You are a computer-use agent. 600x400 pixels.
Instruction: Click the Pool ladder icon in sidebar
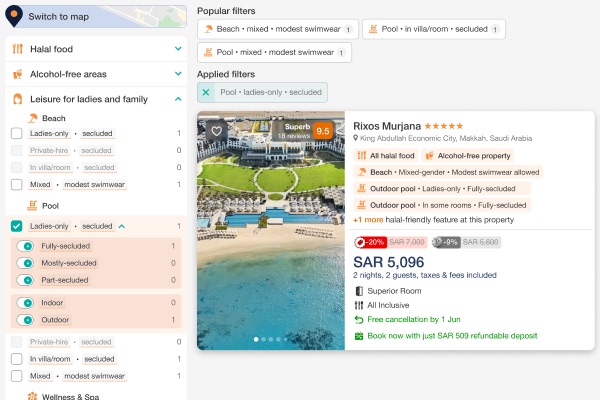click(33, 206)
